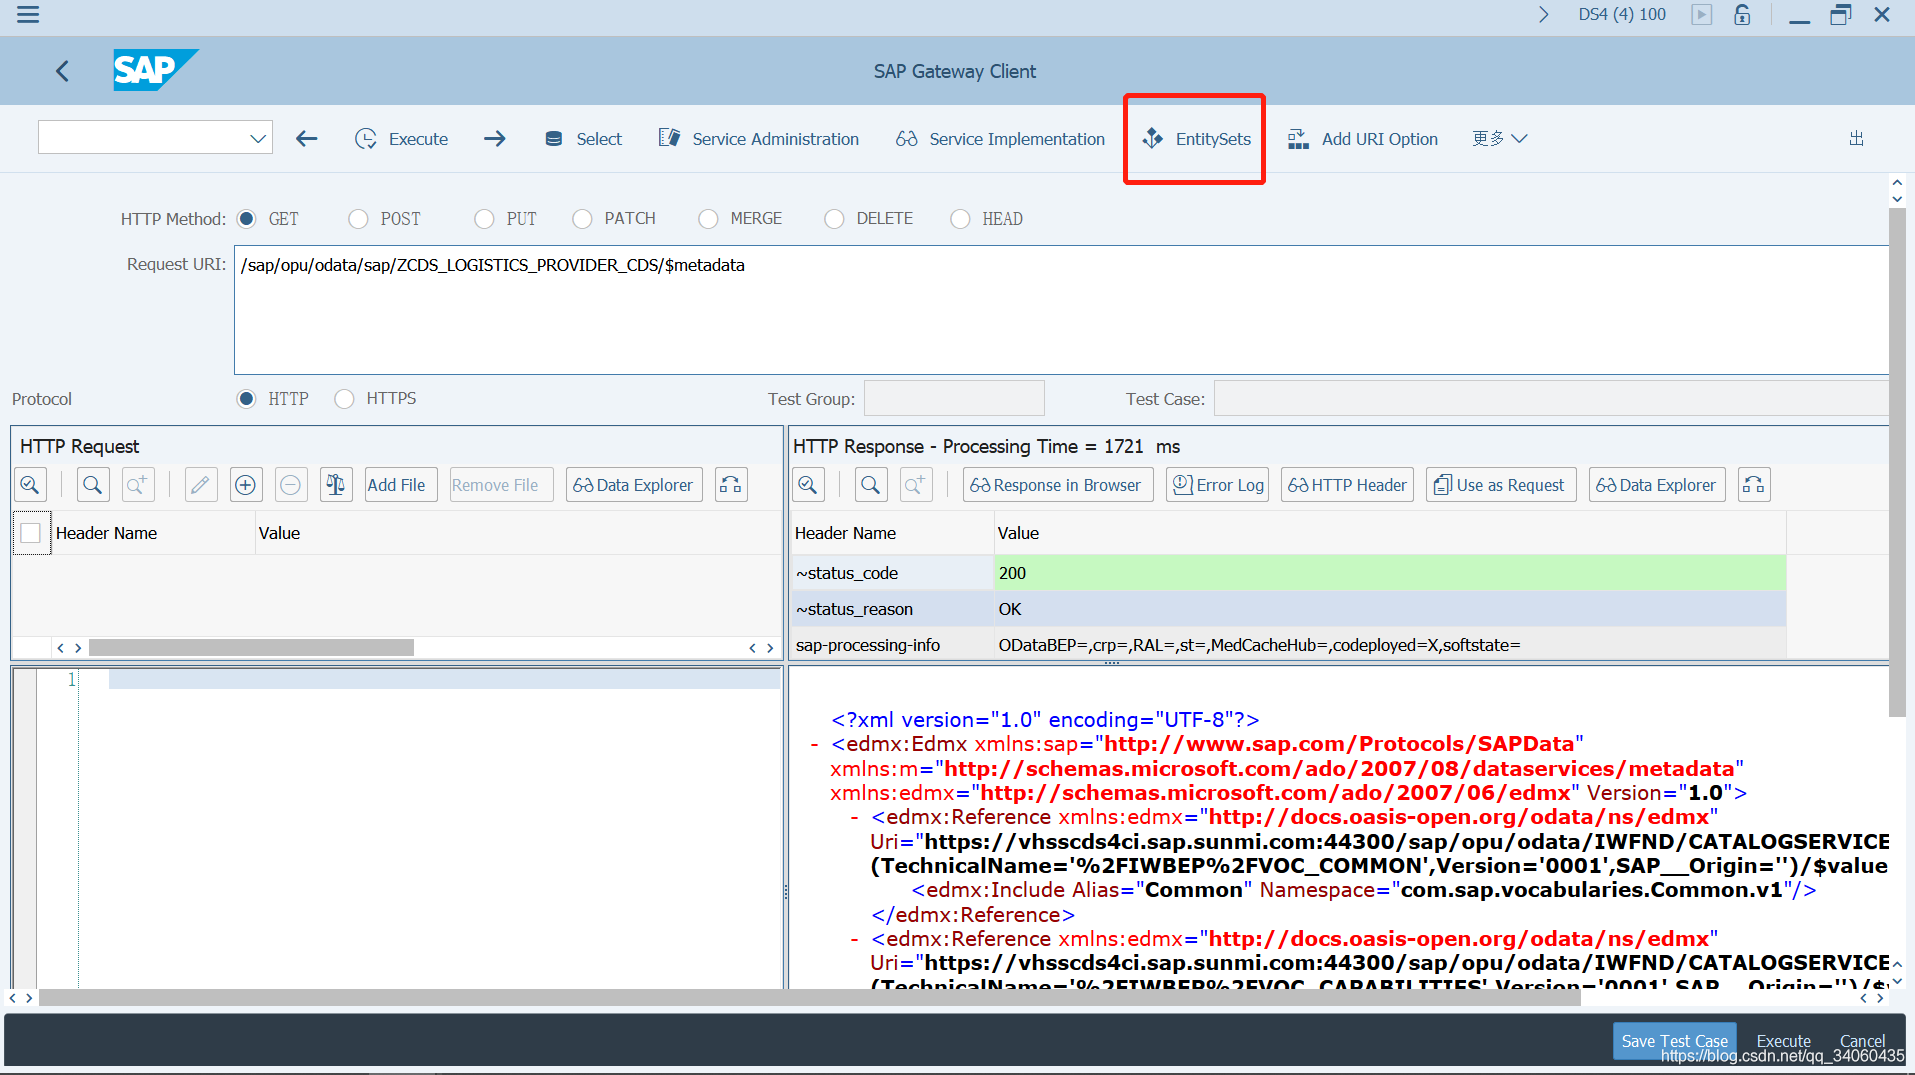Click the right arrow next-request icon

[494, 139]
